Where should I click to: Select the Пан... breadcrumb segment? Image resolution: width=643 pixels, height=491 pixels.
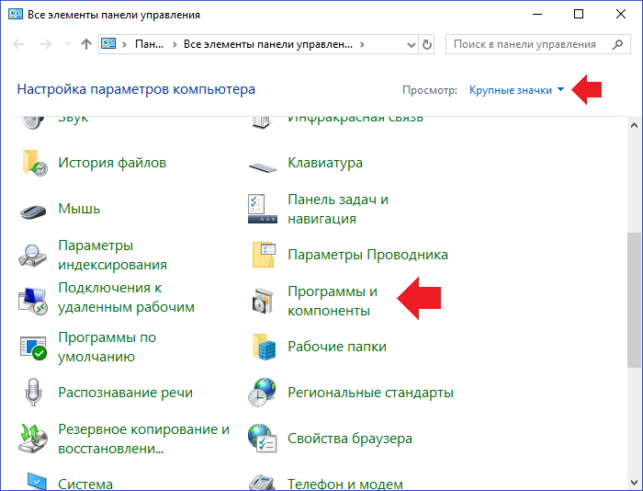(x=149, y=44)
